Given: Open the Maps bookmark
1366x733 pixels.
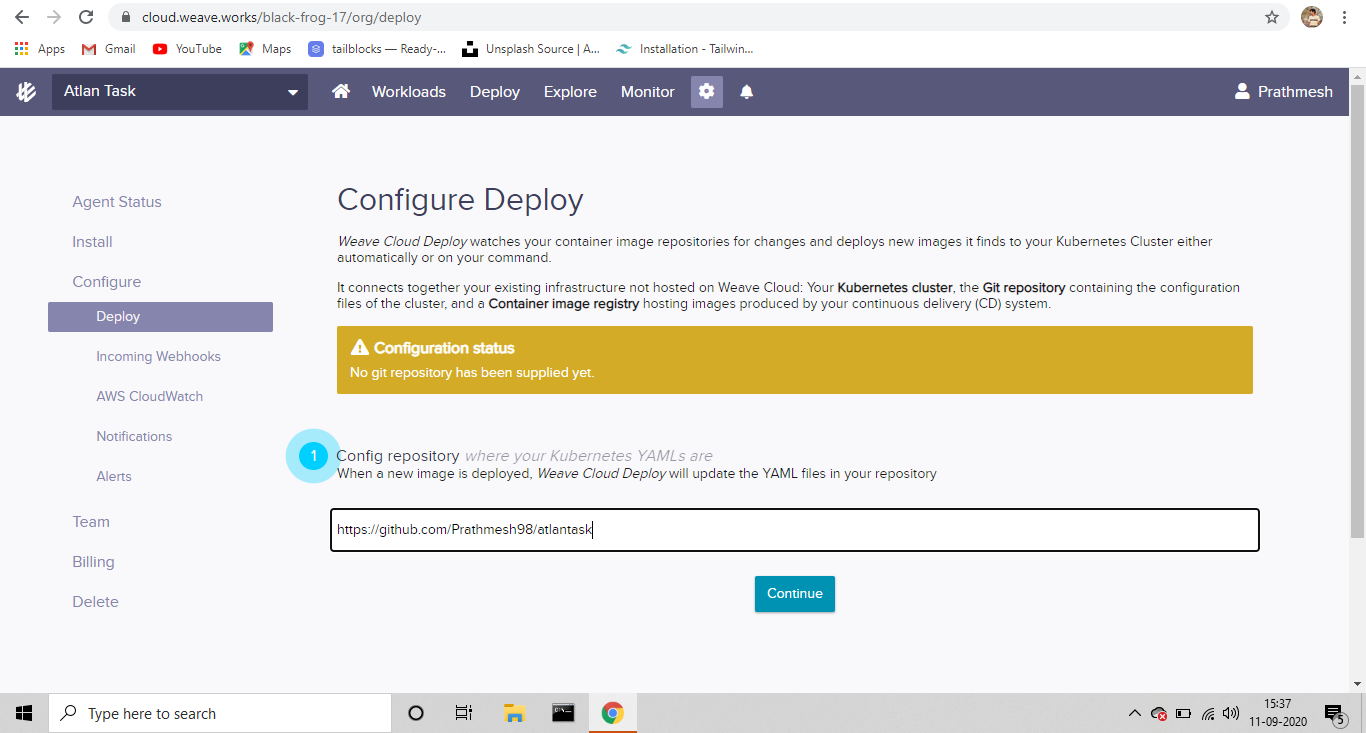Looking at the screenshot, I should 265,48.
